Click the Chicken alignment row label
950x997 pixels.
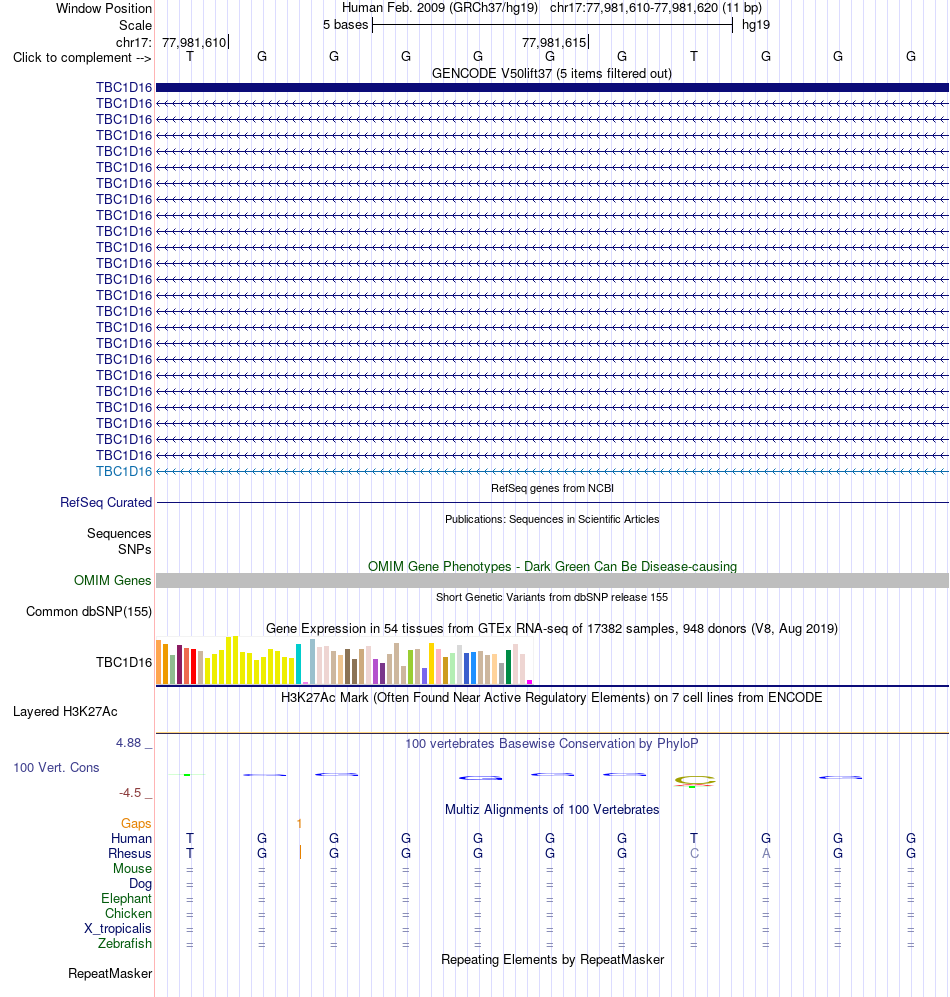[x=128, y=914]
